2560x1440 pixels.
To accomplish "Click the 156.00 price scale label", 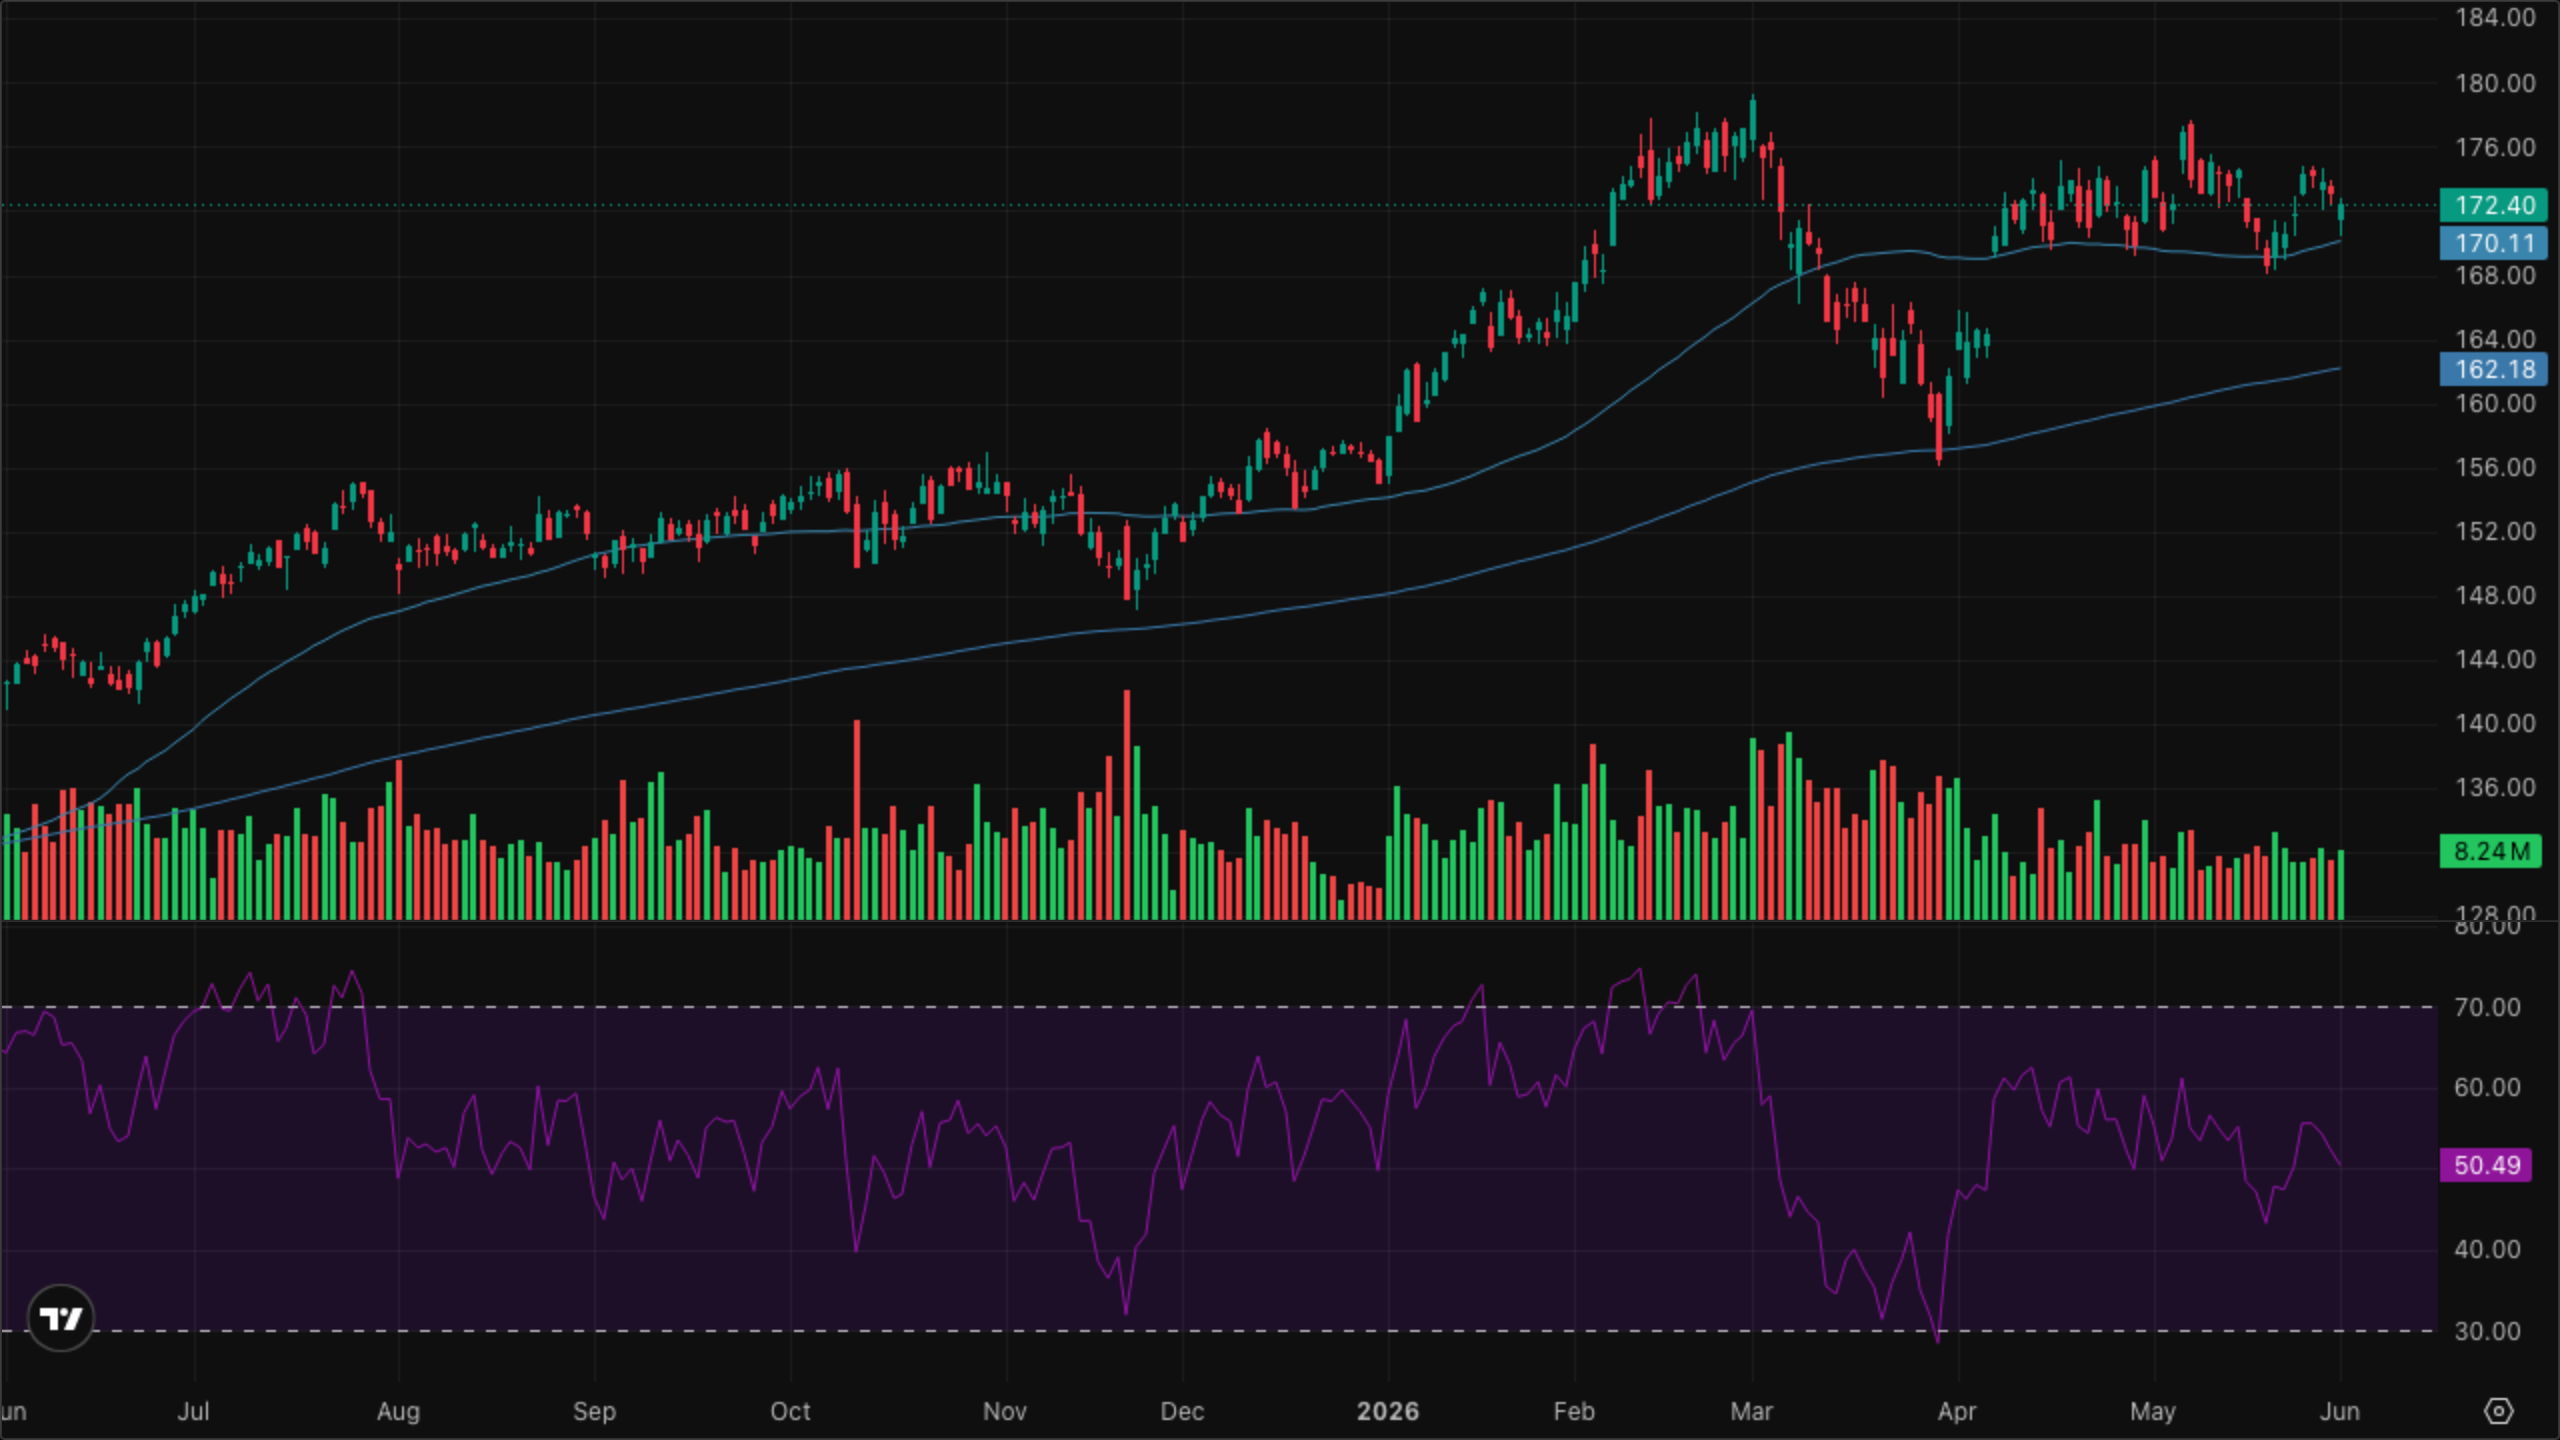I will pos(2495,467).
